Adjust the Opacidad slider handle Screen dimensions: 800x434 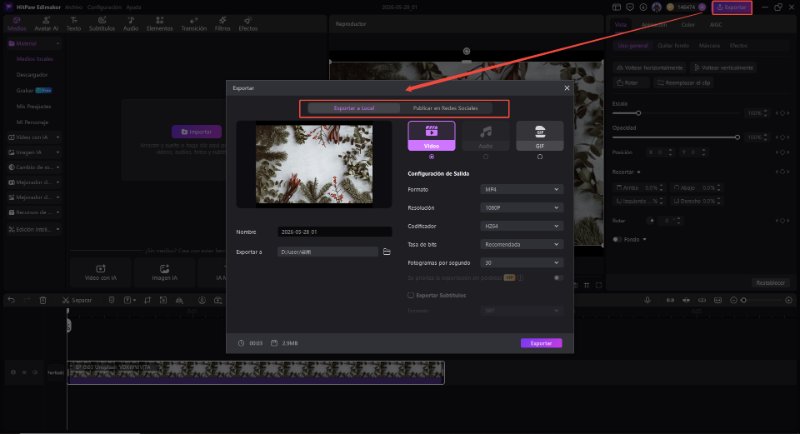click(x=737, y=137)
